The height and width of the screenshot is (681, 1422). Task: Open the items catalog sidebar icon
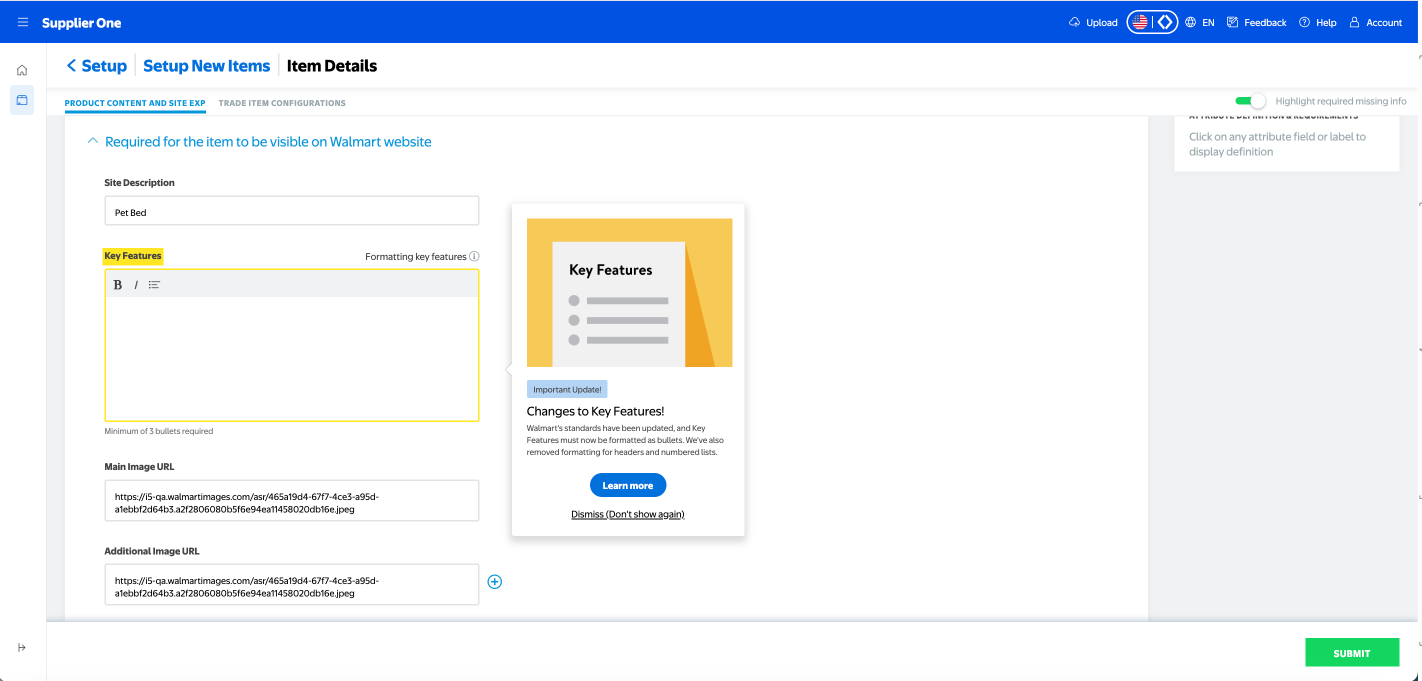(x=22, y=100)
